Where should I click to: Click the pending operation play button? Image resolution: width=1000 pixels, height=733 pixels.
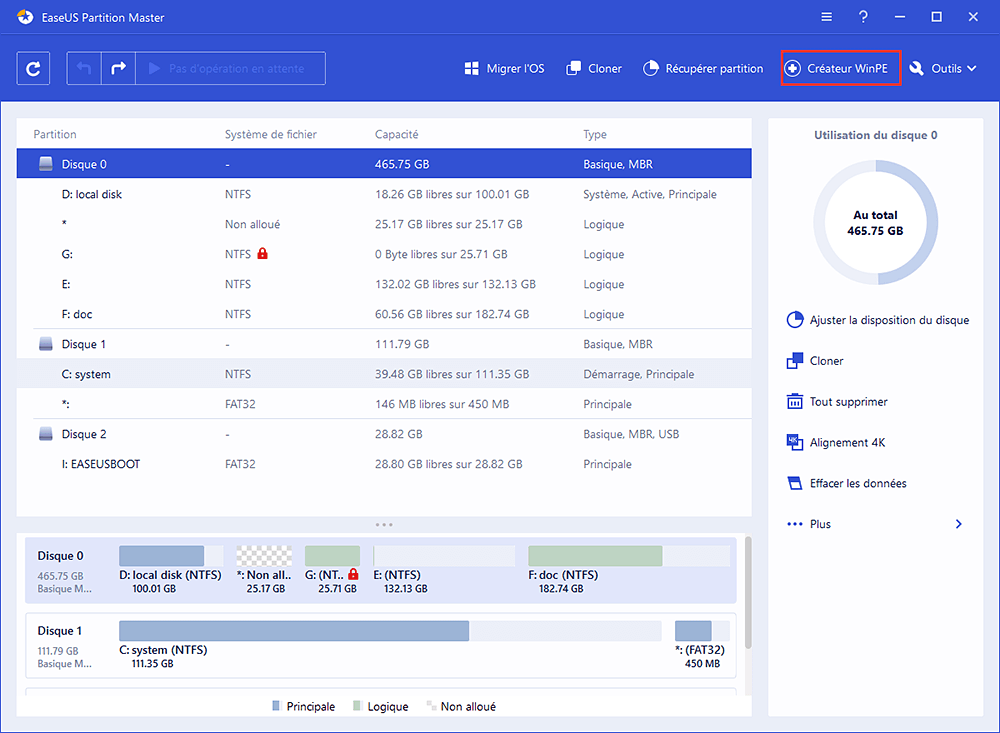point(230,68)
